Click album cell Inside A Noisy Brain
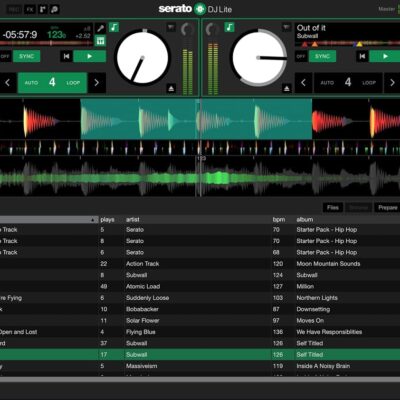Viewport: 400px width, 400px height. [x=323, y=366]
